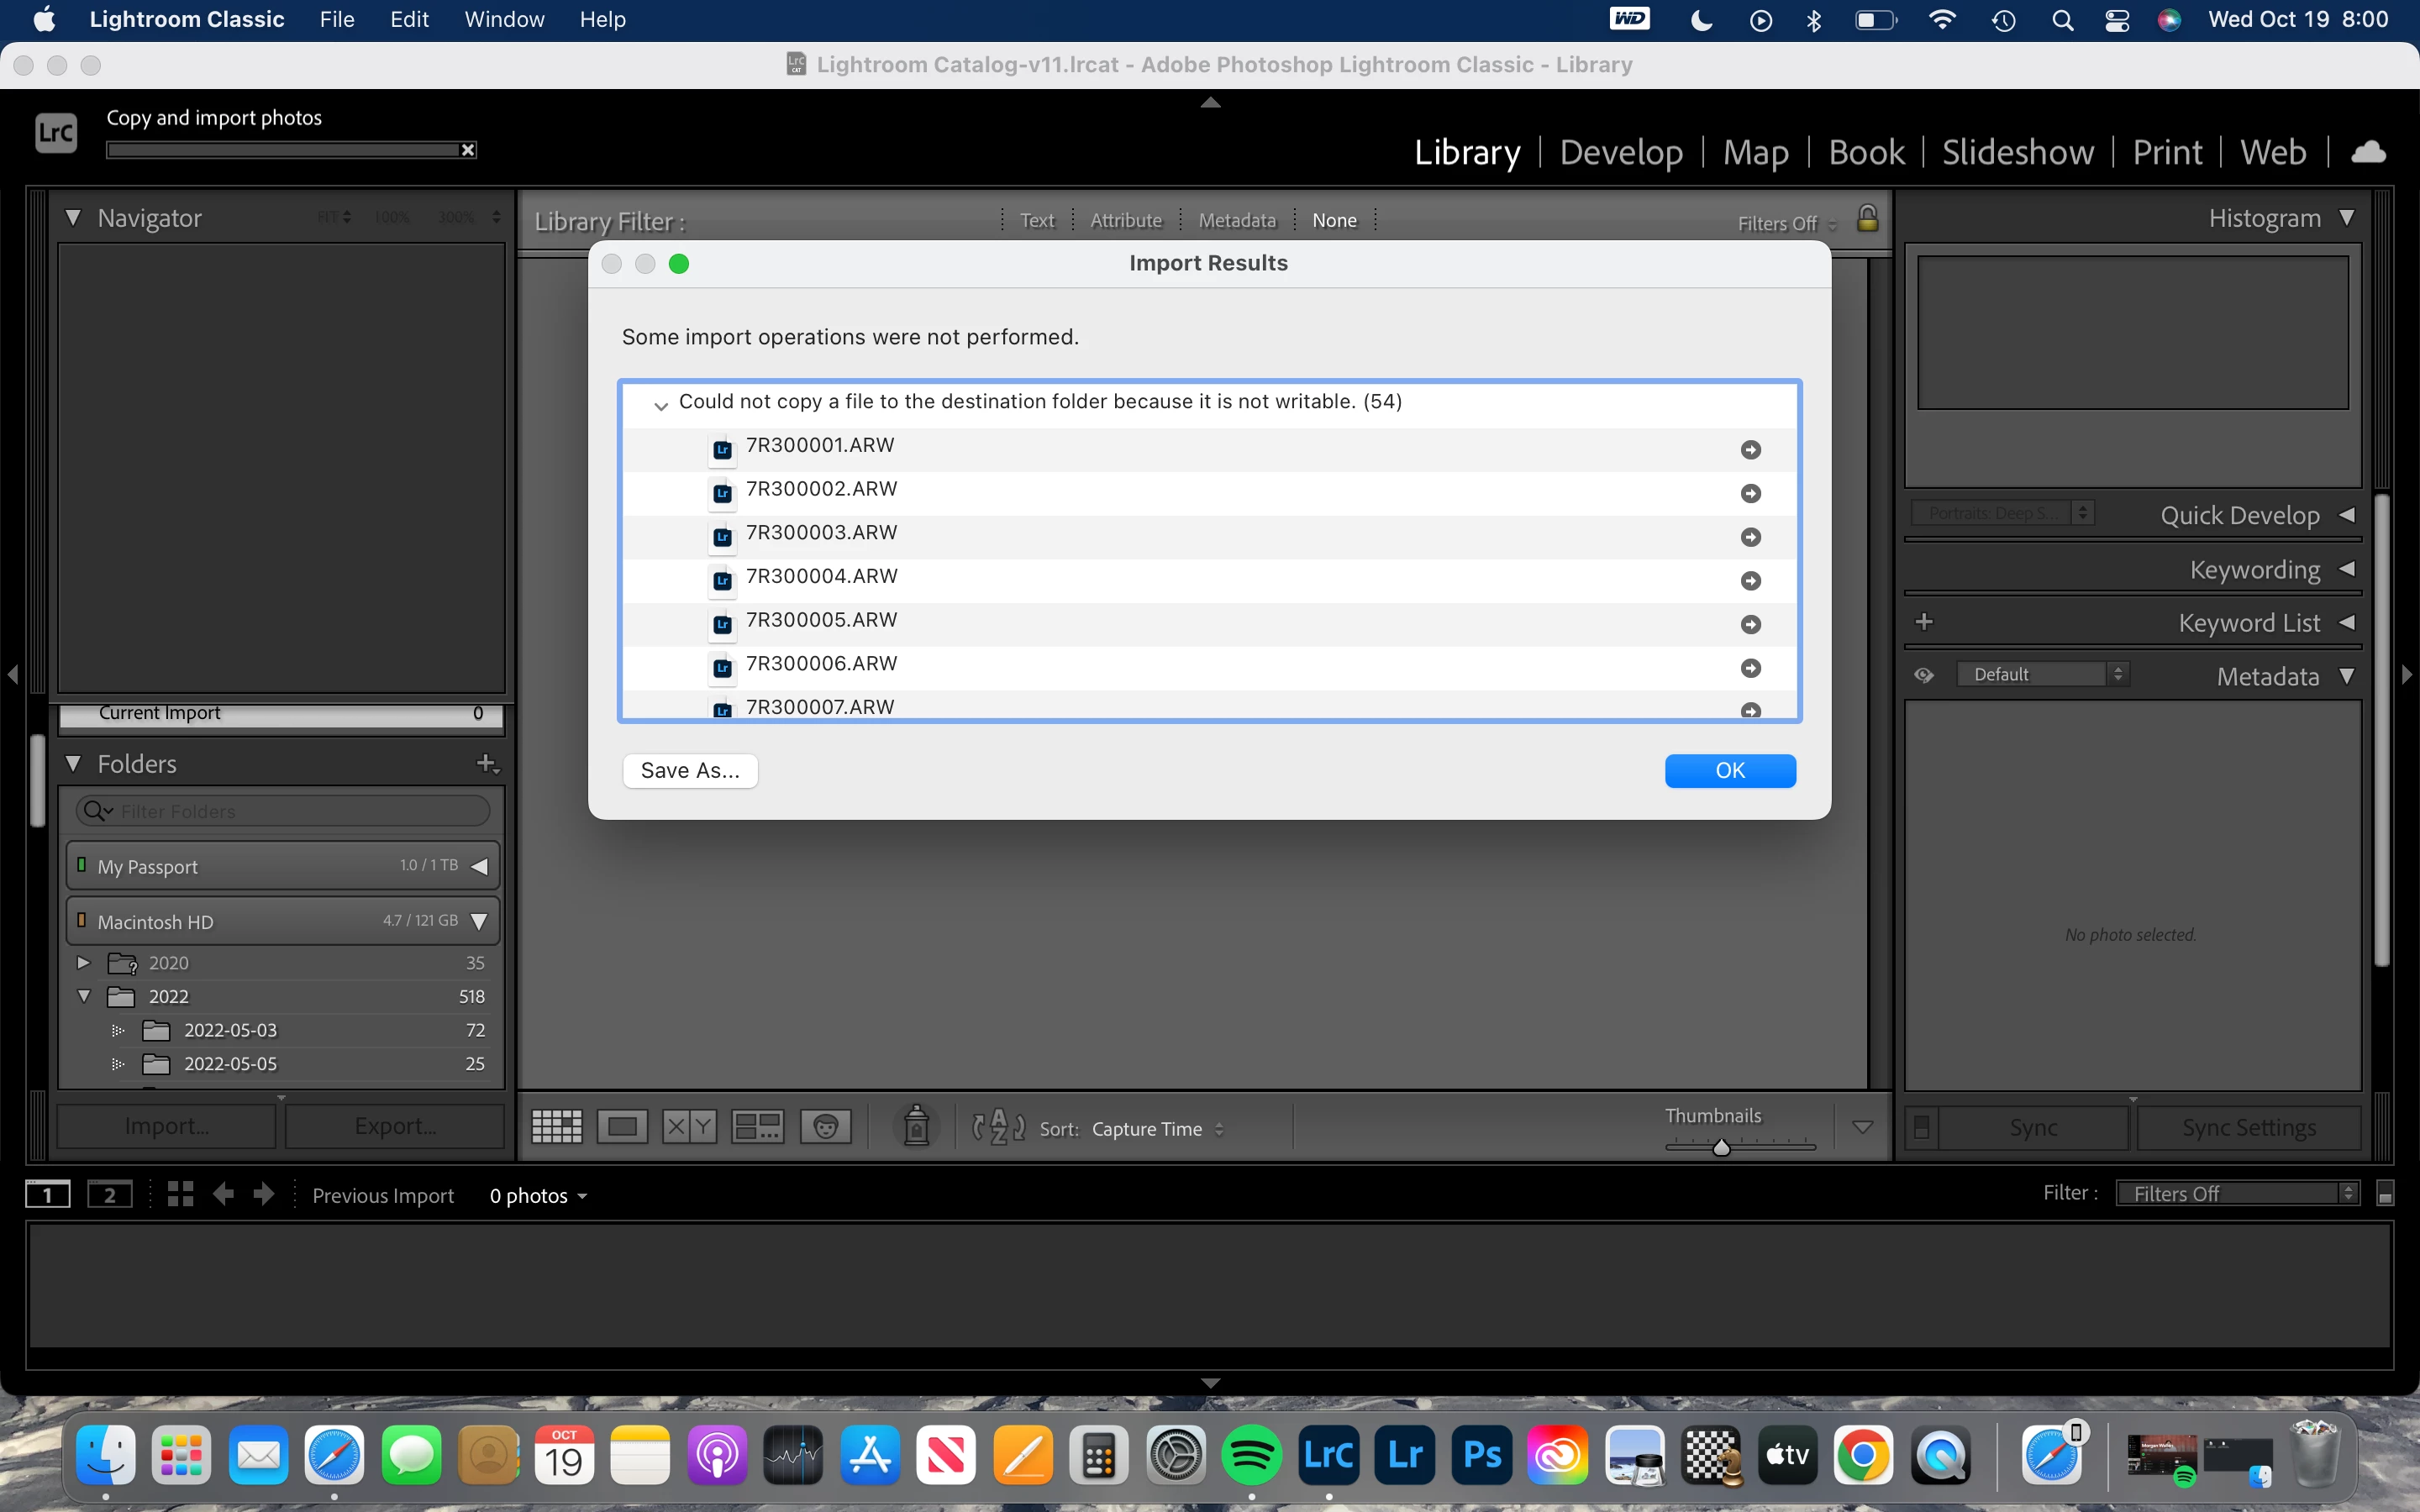Switch to the Develop module

click(1621, 152)
